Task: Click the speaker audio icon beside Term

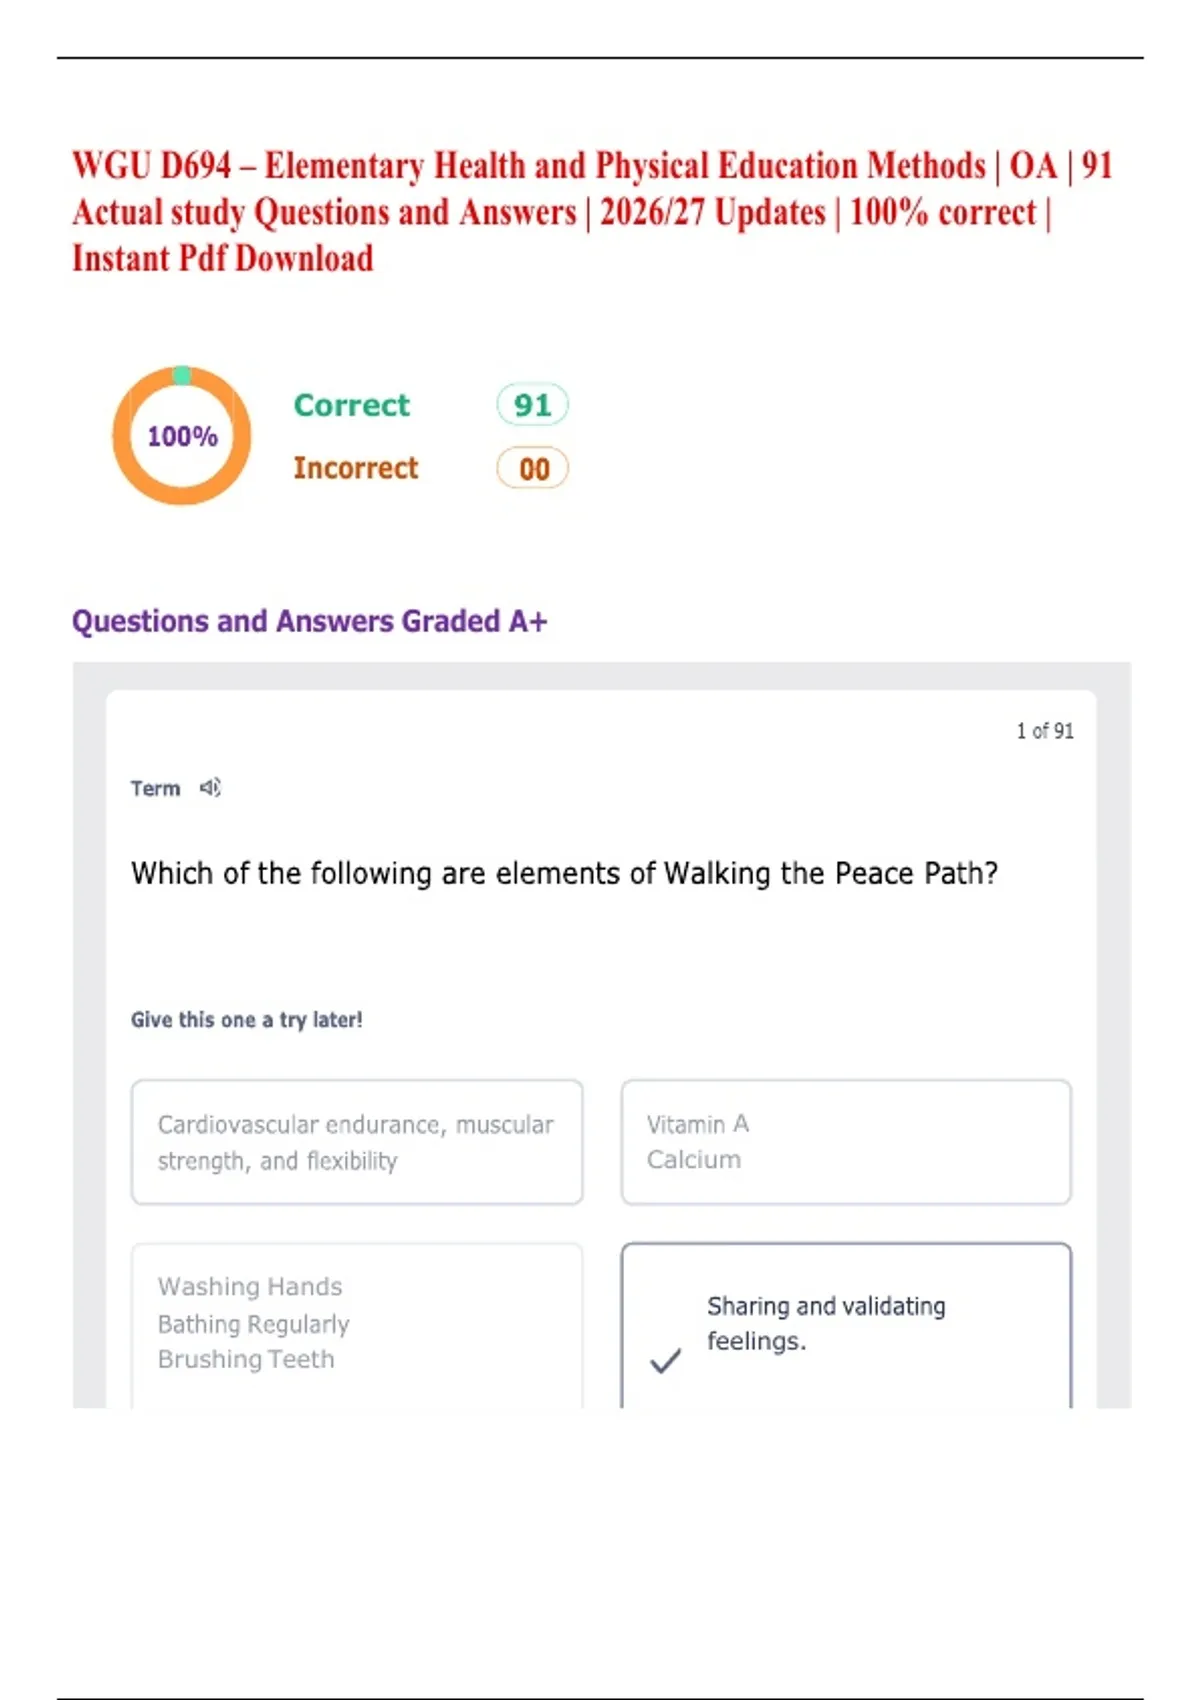Action: click(210, 788)
